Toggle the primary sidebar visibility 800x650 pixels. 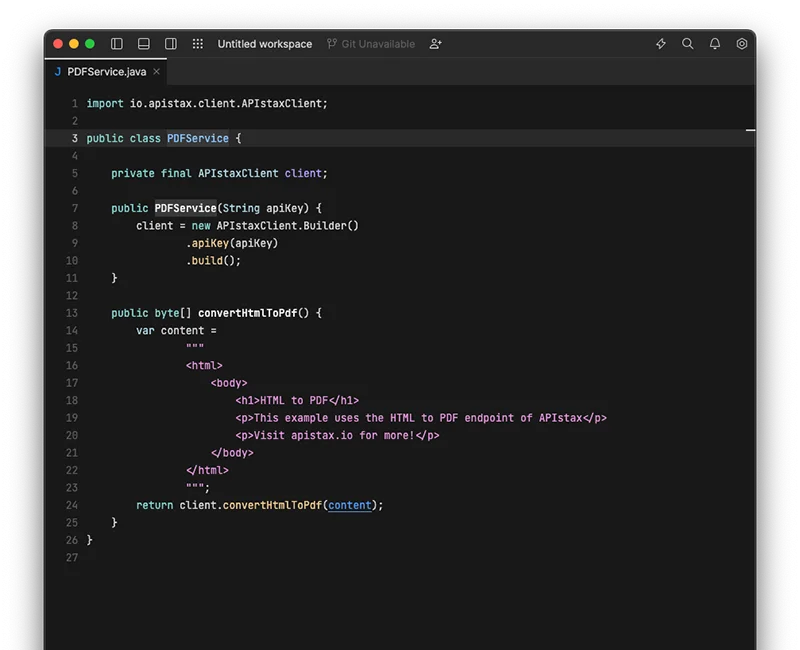[x=116, y=43]
